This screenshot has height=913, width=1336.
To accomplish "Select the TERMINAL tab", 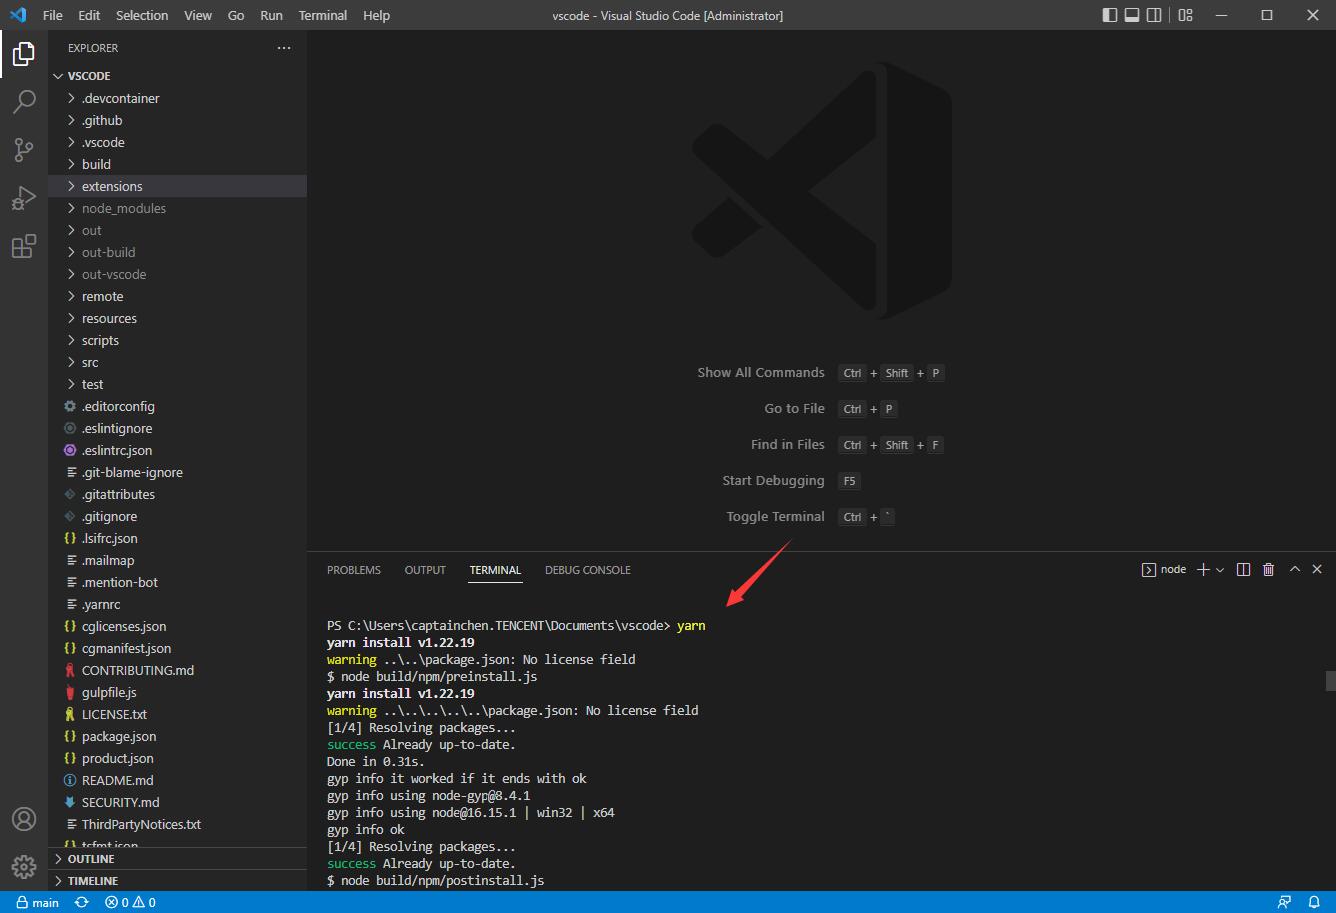I will [495, 570].
